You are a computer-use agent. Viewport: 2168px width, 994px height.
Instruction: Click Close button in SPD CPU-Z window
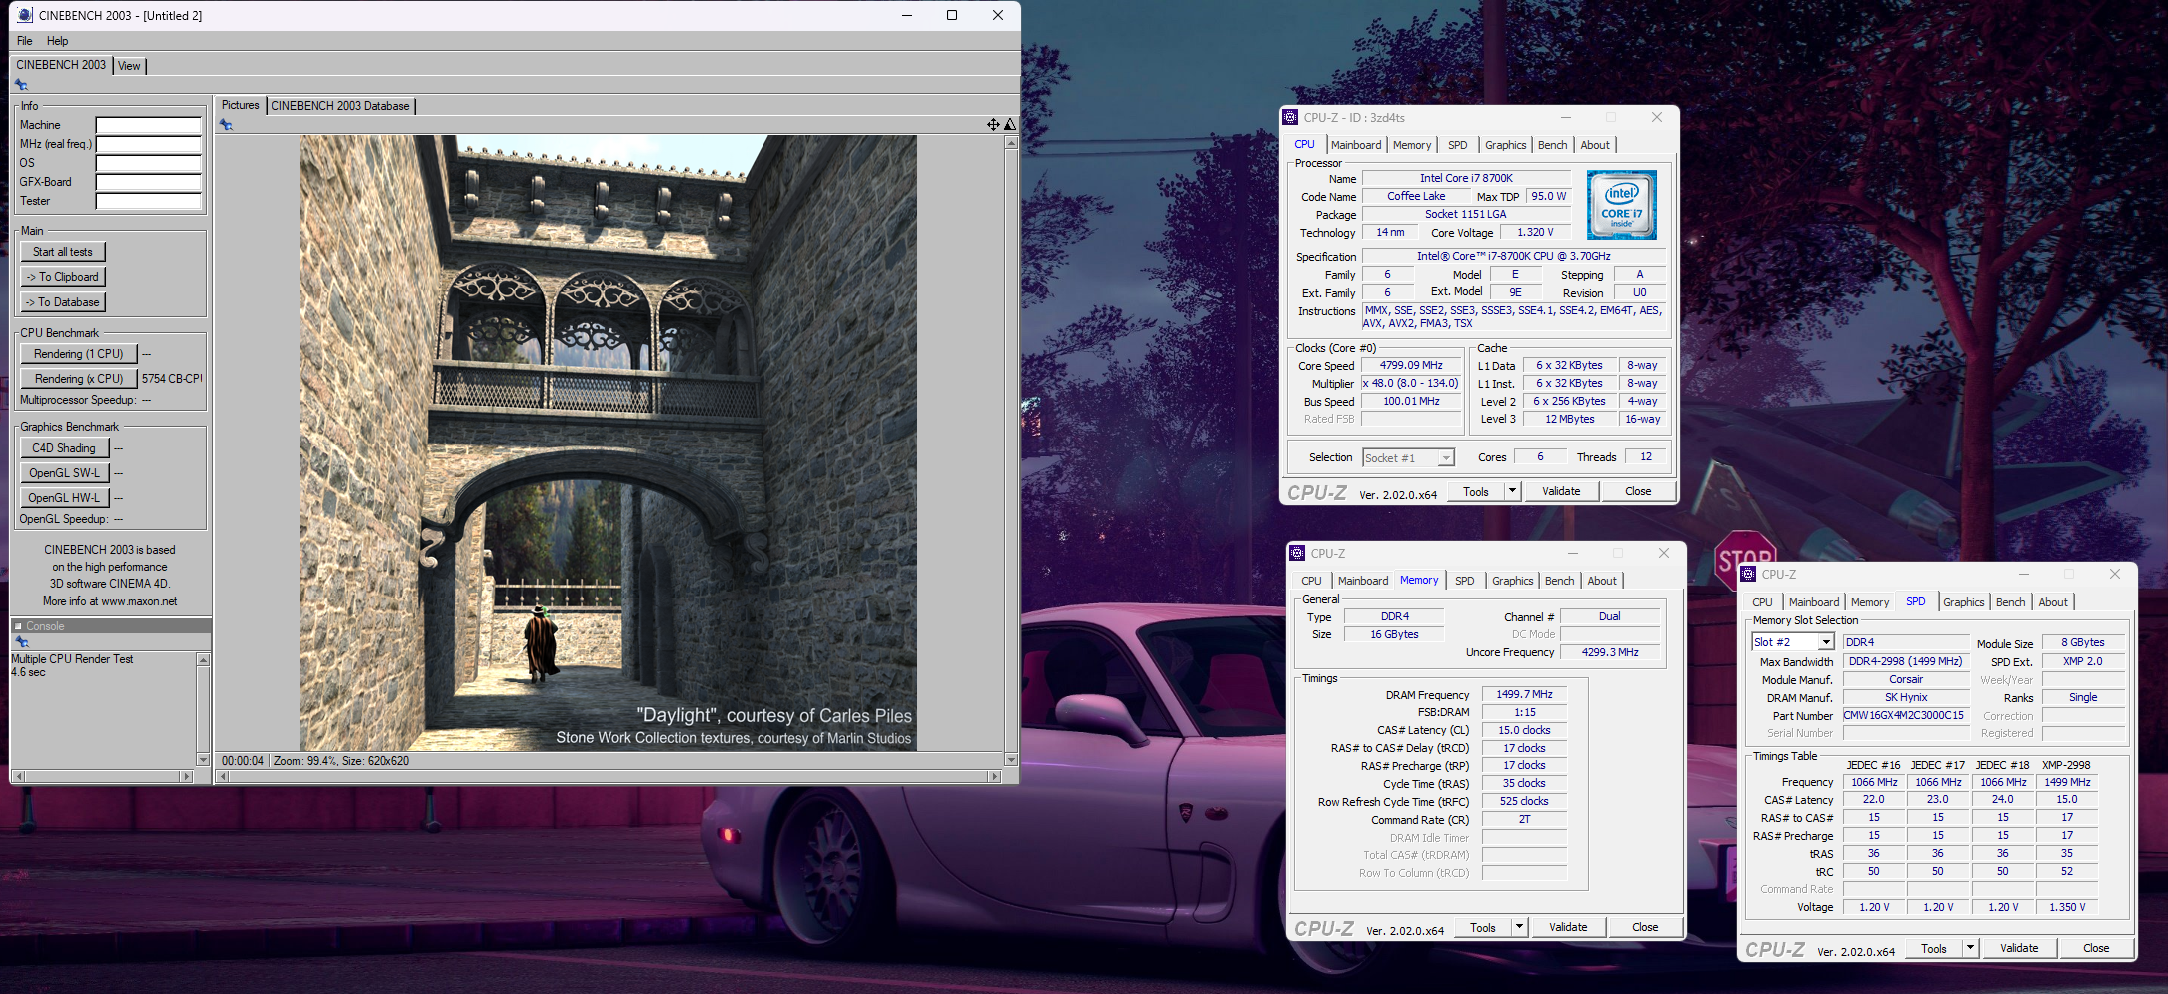tap(2096, 948)
